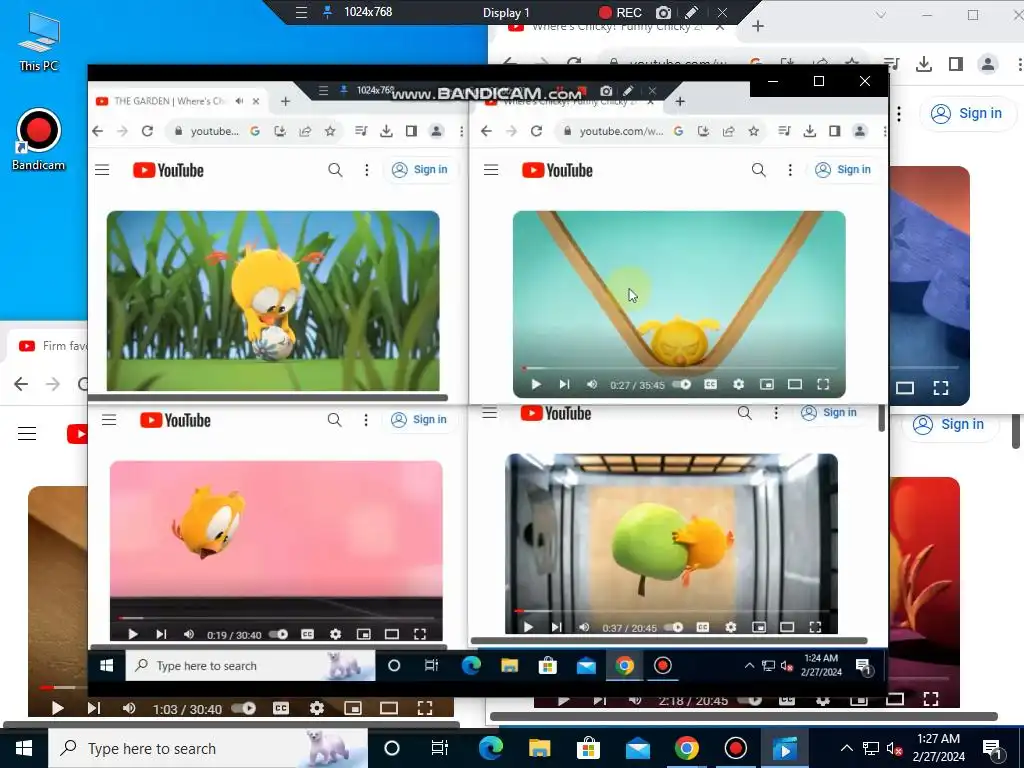
Task: Click YouTube logo above slingshot video
Action: [x=557, y=170]
